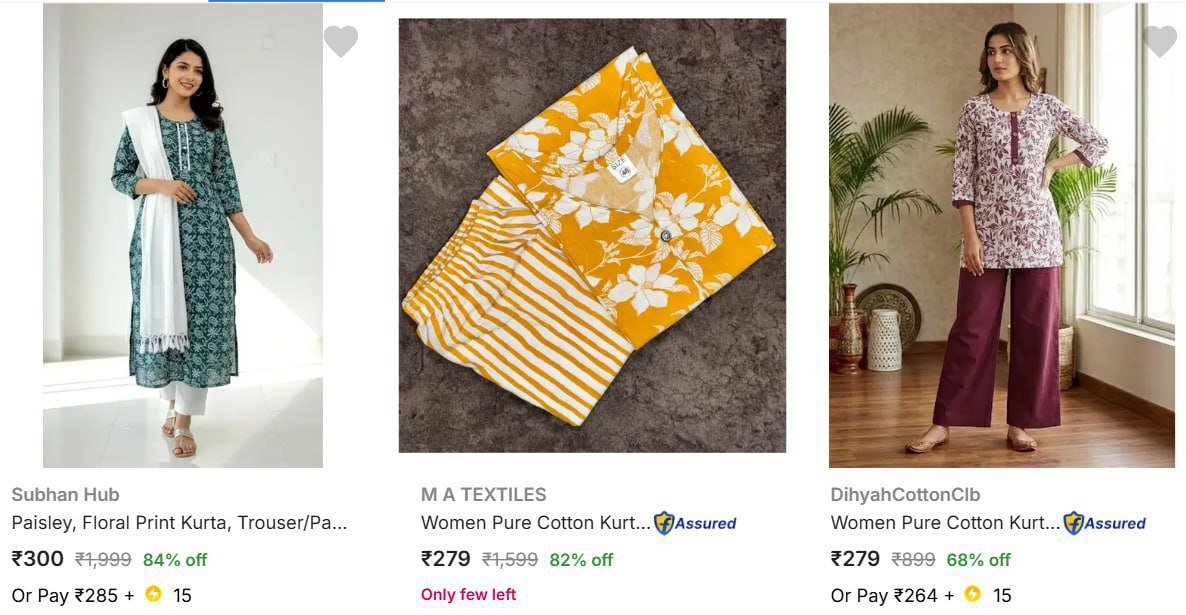Click the Assured badge next to M A TEXTILES kurta

[x=693, y=523]
